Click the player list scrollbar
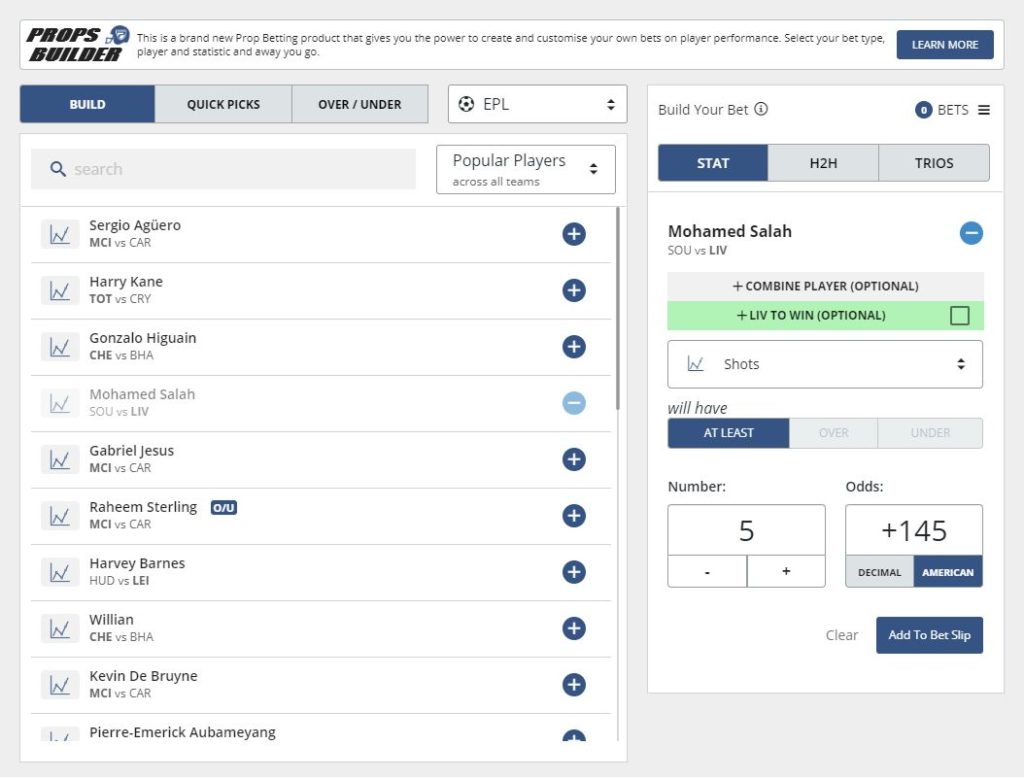1024x779 pixels. click(x=617, y=308)
